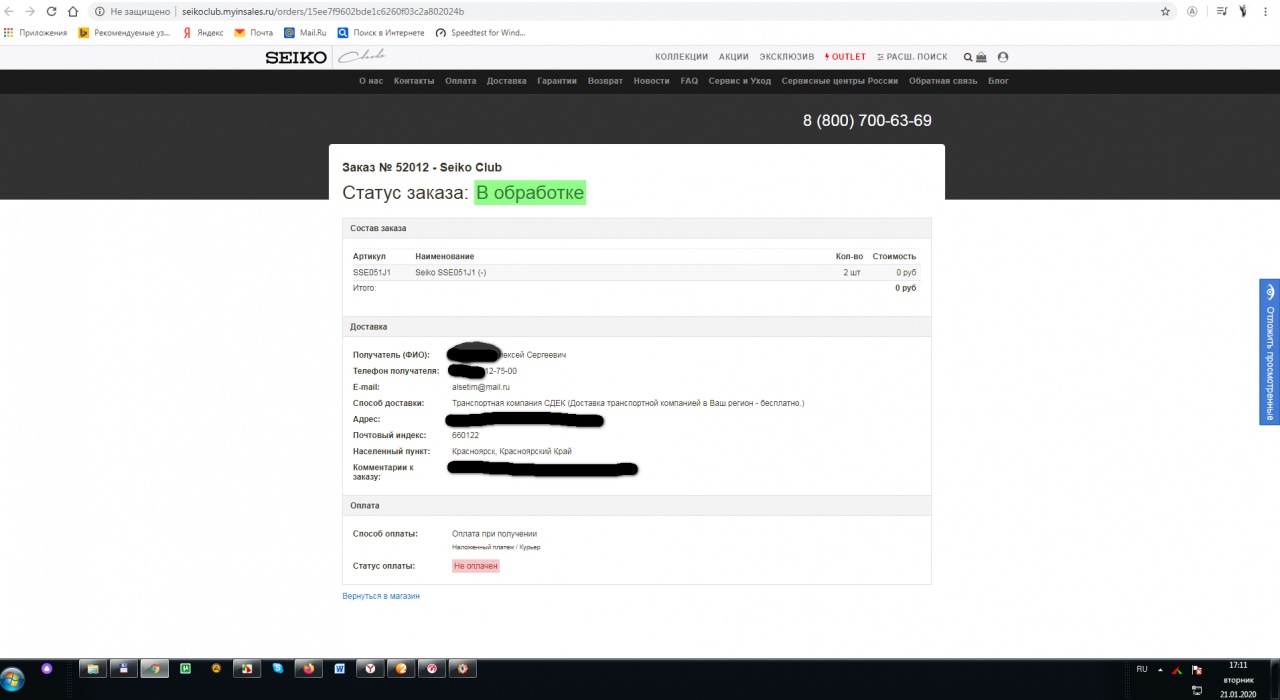
Task: Open the user account icon
Action: (1003, 57)
